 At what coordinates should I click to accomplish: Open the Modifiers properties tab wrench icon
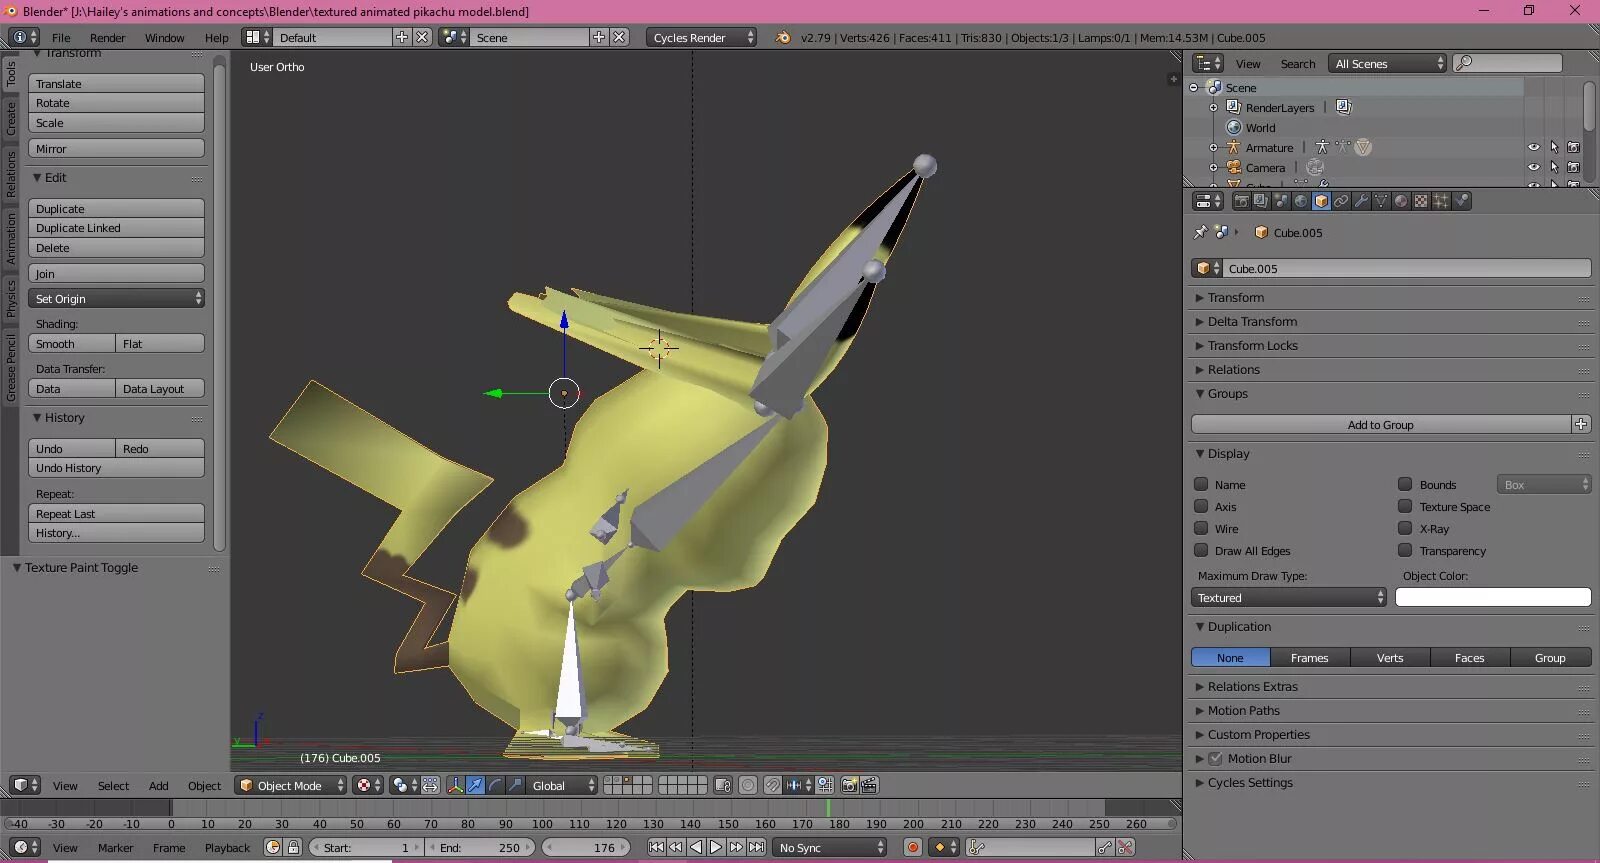[x=1361, y=201]
